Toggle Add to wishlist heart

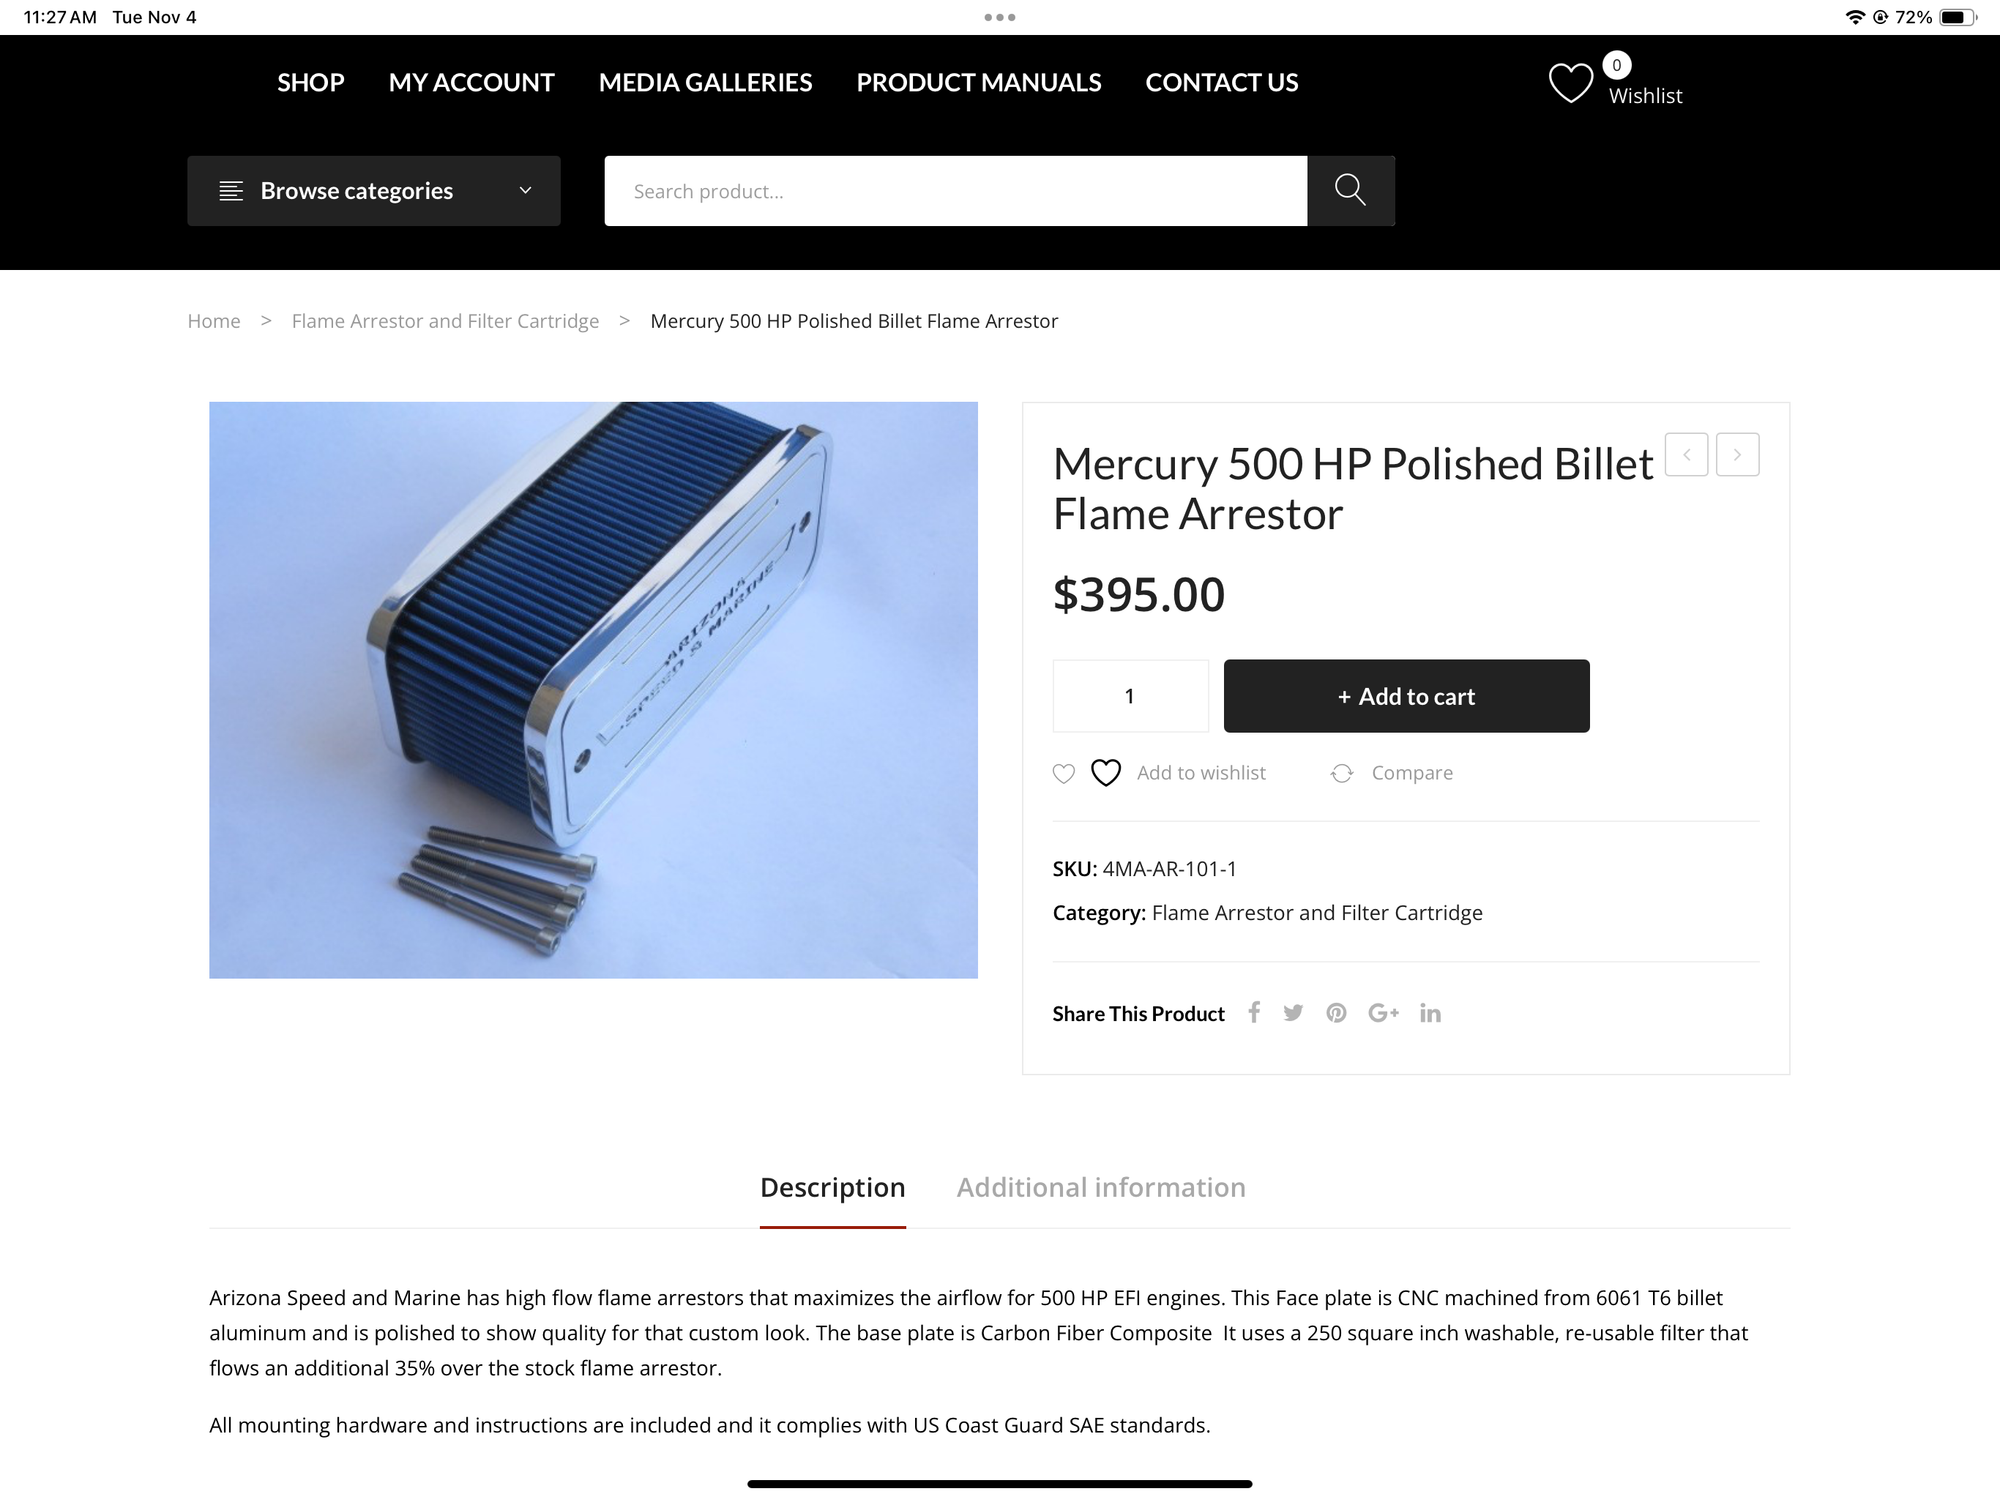pos(1105,773)
